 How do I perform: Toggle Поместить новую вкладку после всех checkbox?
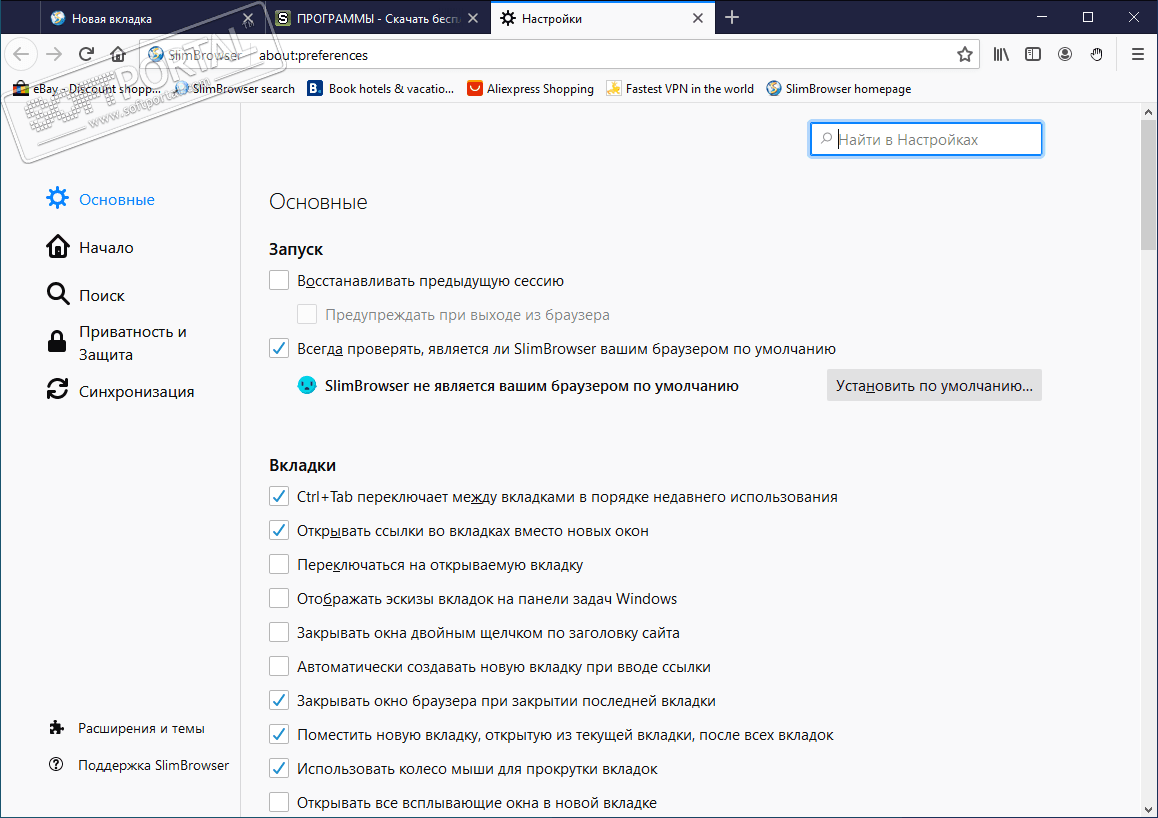pos(278,735)
